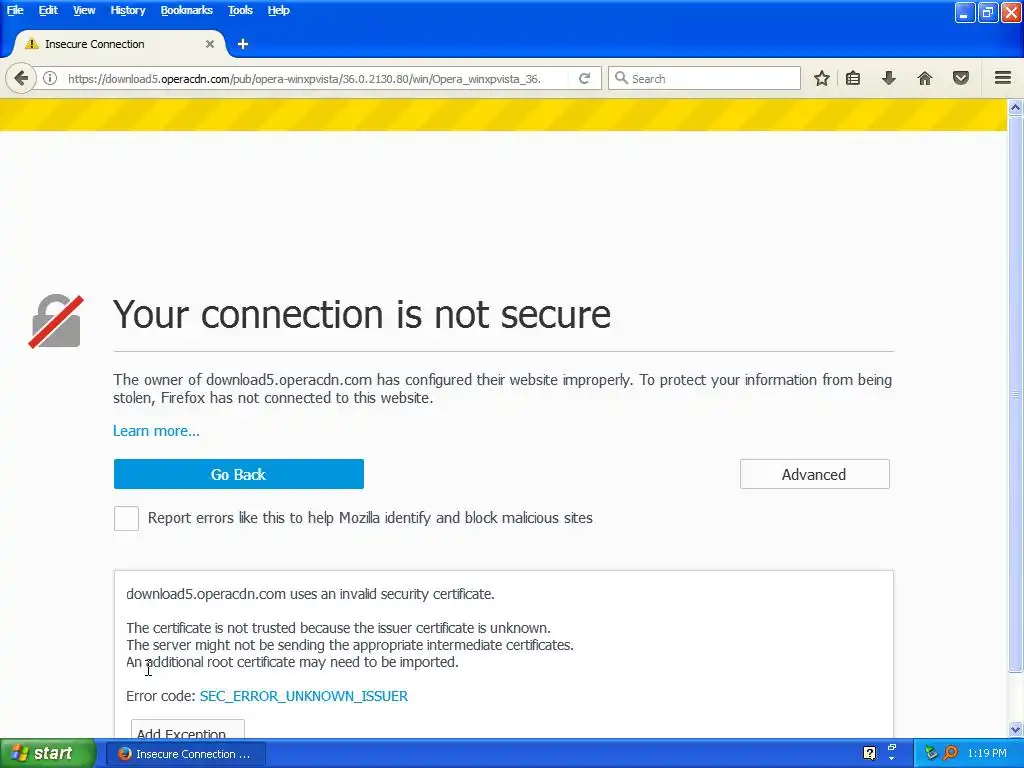
Task: Show bookmarks list icon in the toolbar
Action: click(x=853, y=79)
